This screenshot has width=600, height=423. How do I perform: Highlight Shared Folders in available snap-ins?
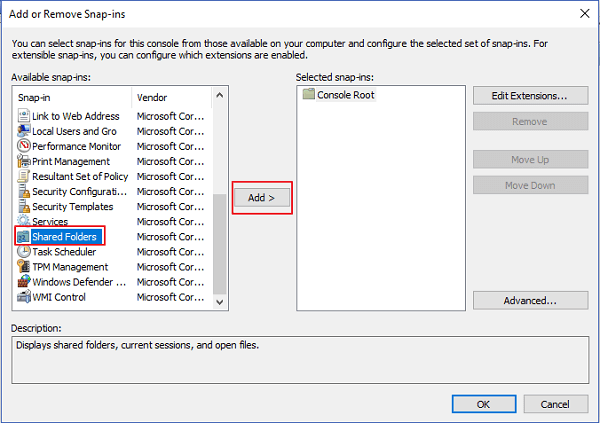tap(64, 237)
